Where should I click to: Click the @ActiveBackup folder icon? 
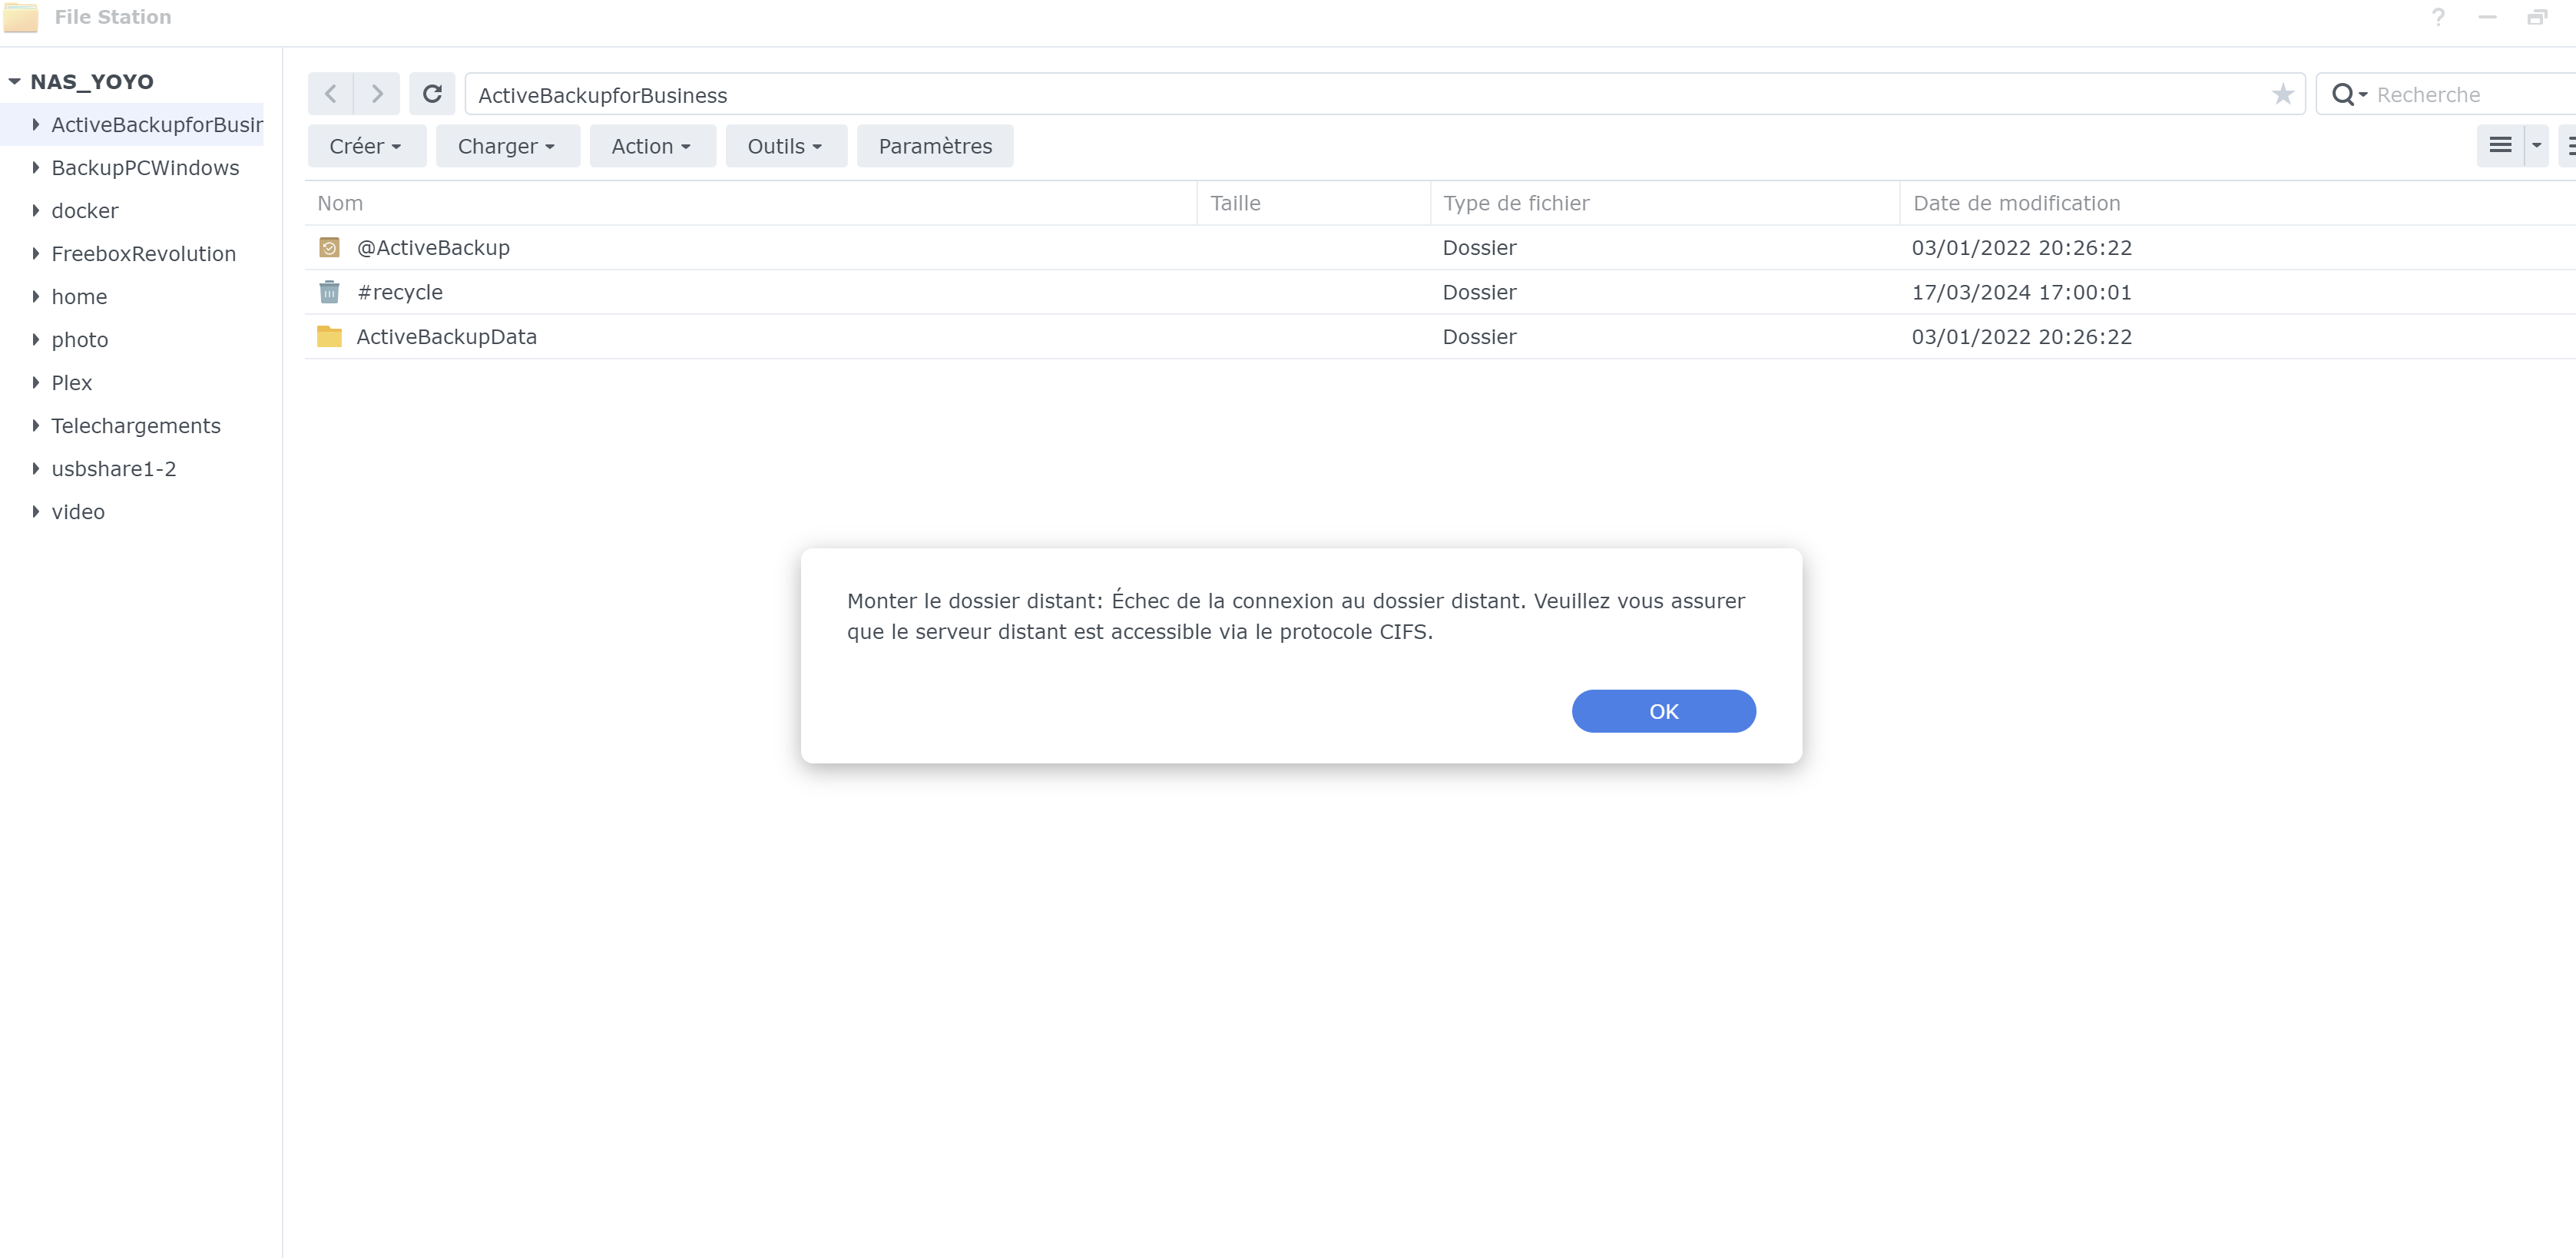click(329, 247)
